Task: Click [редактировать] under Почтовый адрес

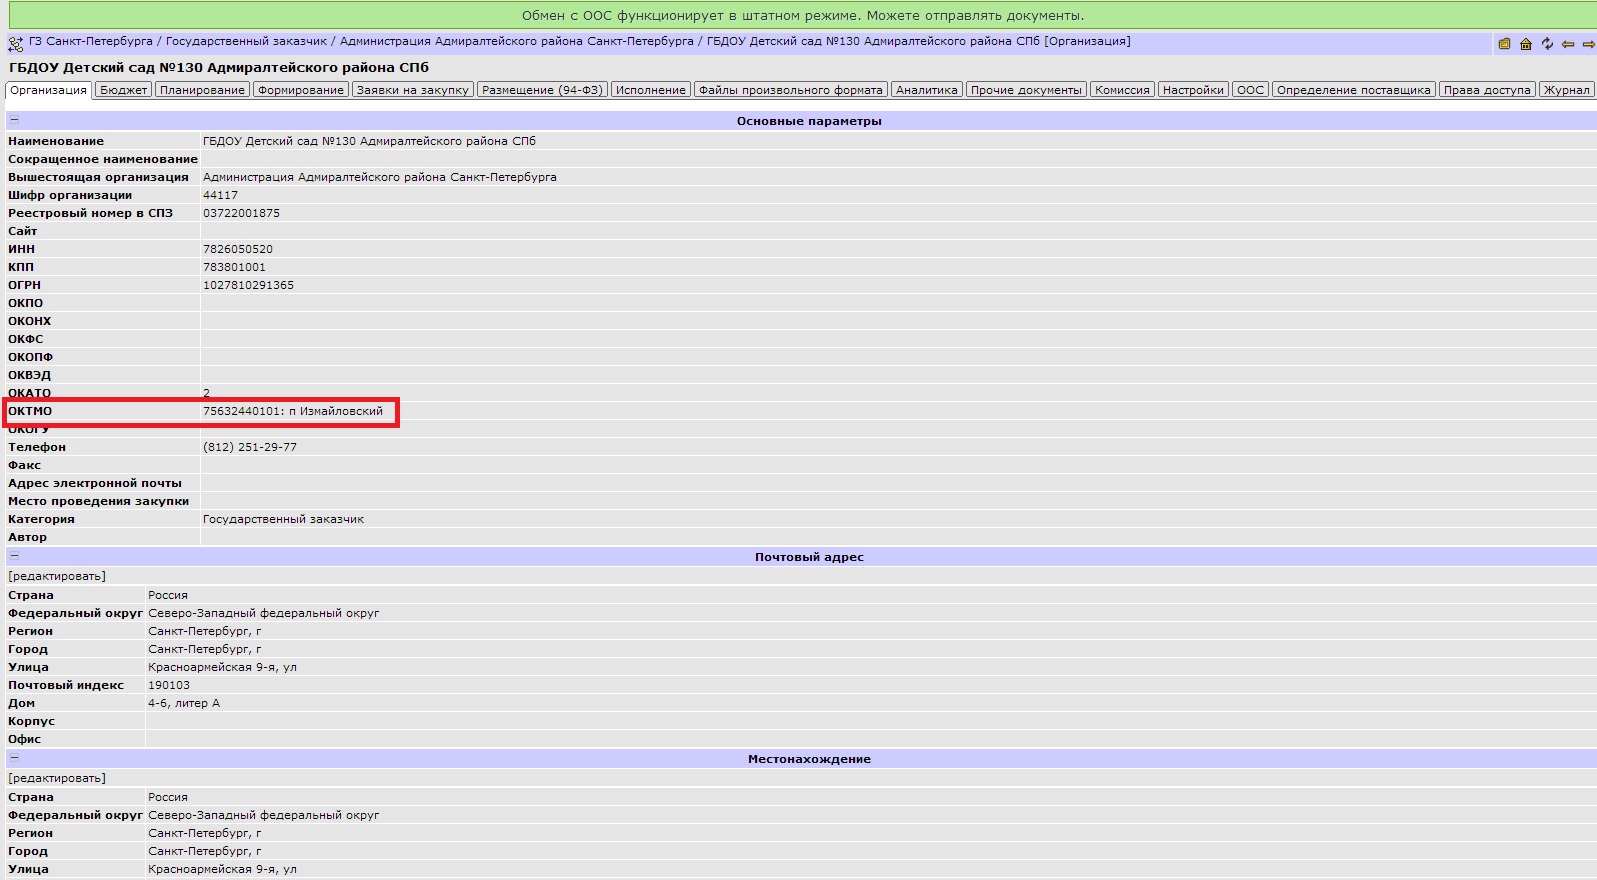Action: [57, 576]
